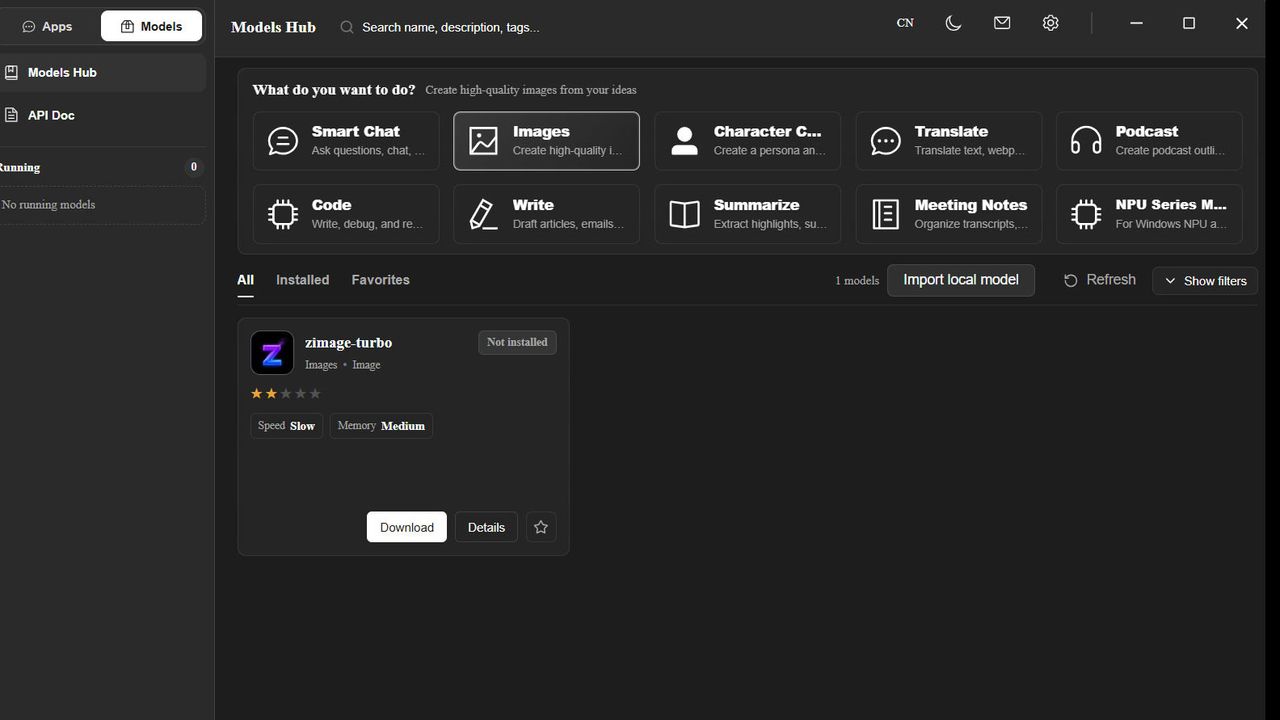This screenshot has height=720, width=1280.
Task: Rate zimage-turbo with the fifth star
Action: tap(315, 394)
